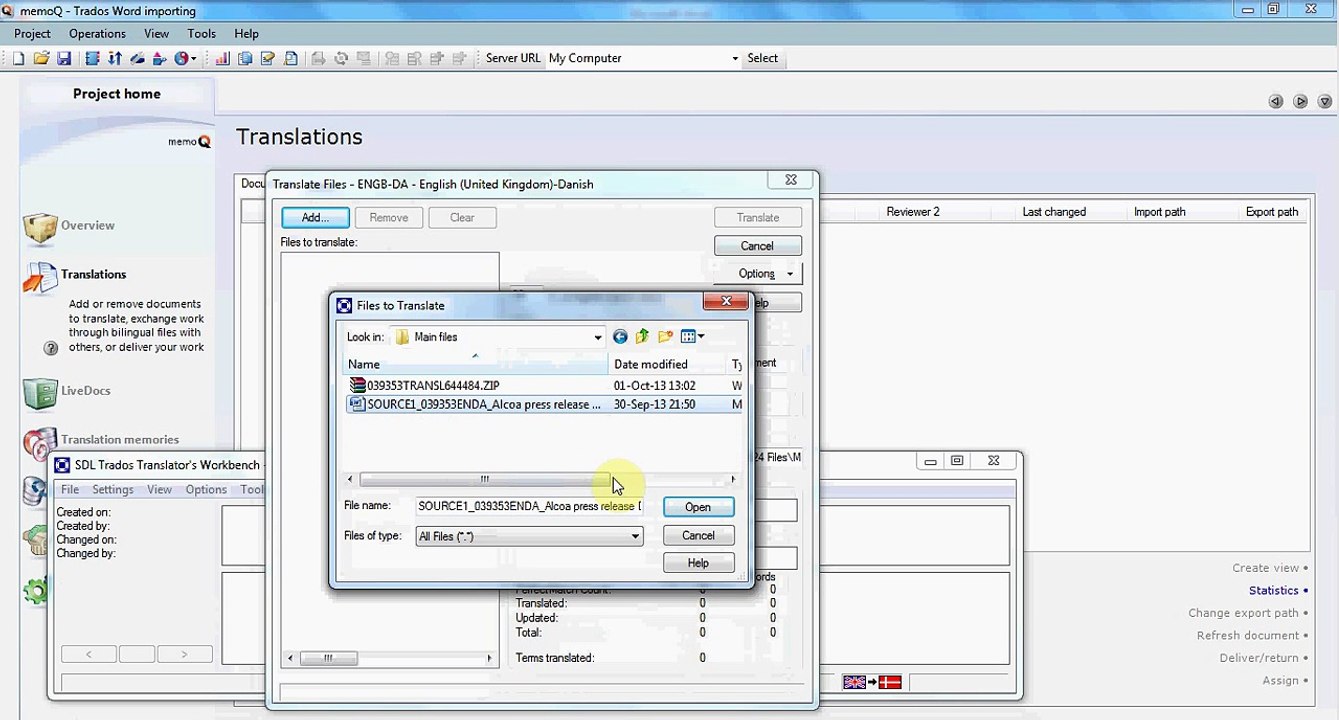
Task: Open Settings menu in Trados Workbench
Action: 113,489
